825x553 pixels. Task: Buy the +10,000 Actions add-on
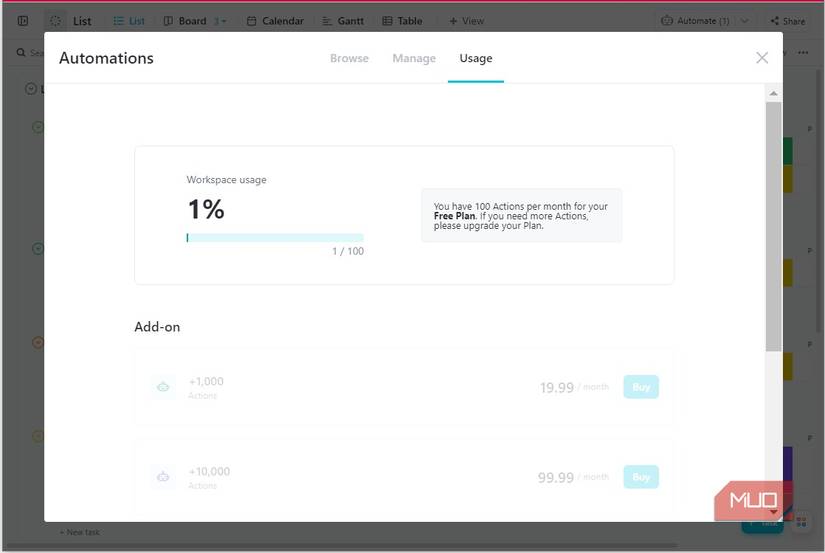point(640,477)
